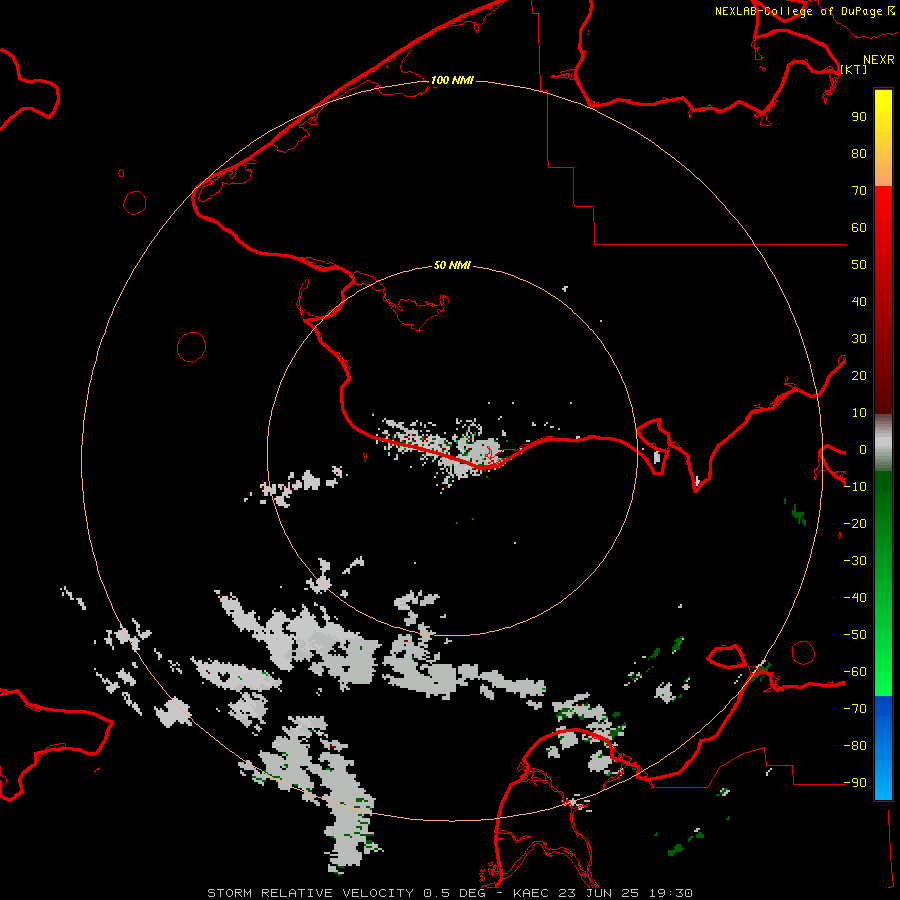The image size is (900, 900).
Task: Click the -40 value on the velocity scale
Action: click(x=855, y=598)
